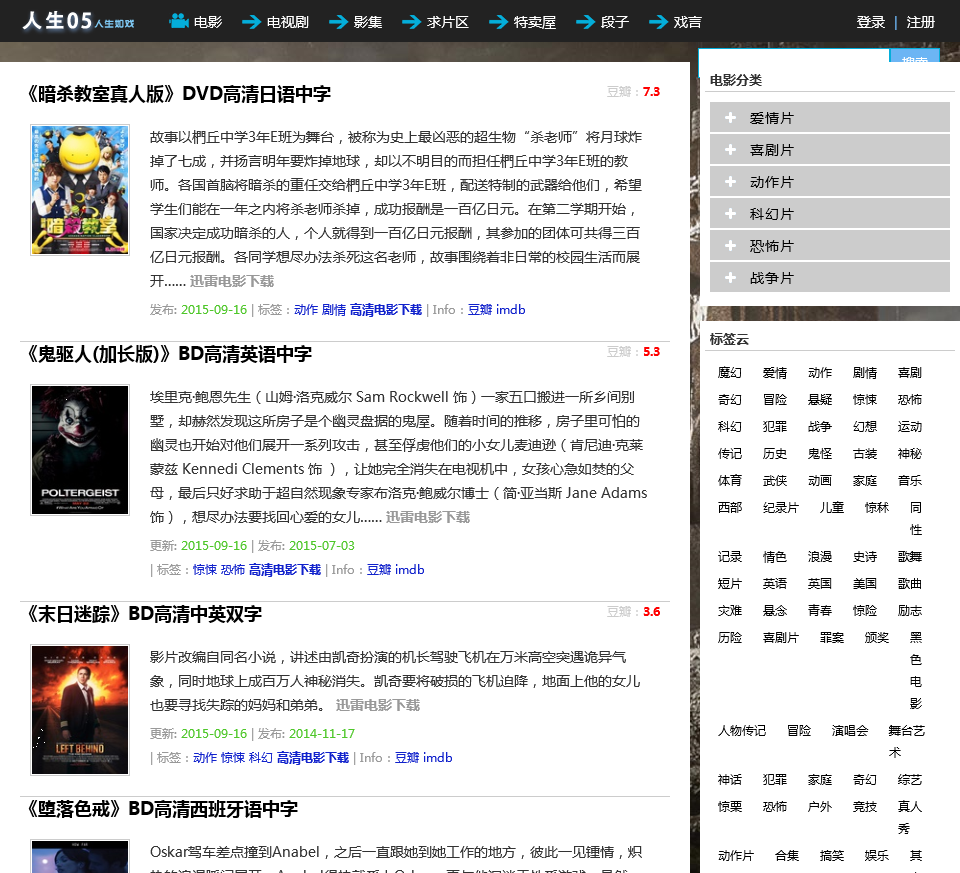Open 《暗杀教室真人版》 movie title
Screen dimensions: 960x873
pyautogui.click(x=178, y=94)
